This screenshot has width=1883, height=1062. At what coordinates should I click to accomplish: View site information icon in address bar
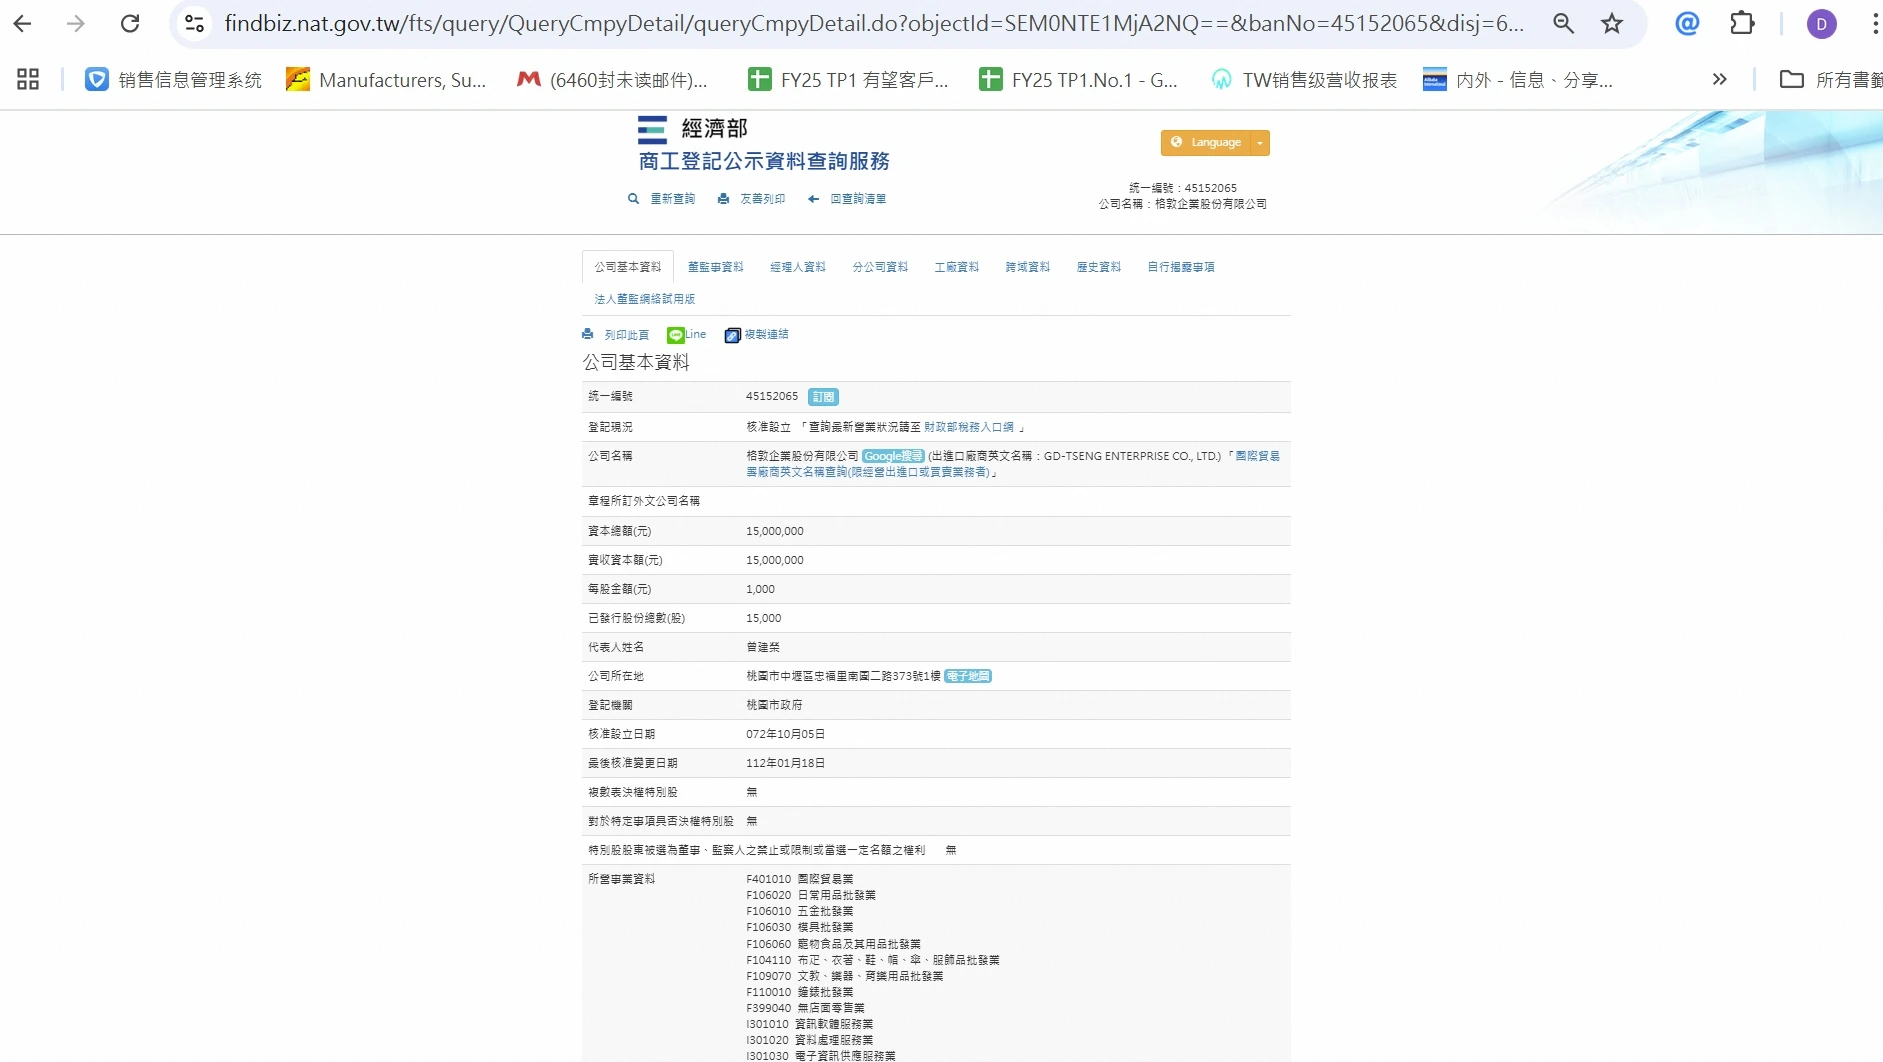coord(195,24)
